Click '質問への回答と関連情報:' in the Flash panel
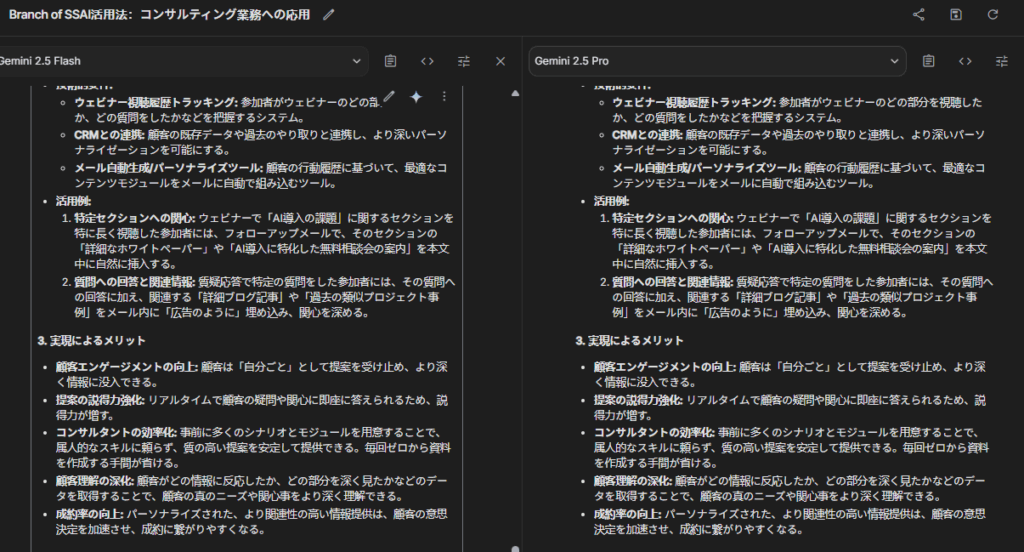The width and height of the screenshot is (1024, 552). [134, 282]
